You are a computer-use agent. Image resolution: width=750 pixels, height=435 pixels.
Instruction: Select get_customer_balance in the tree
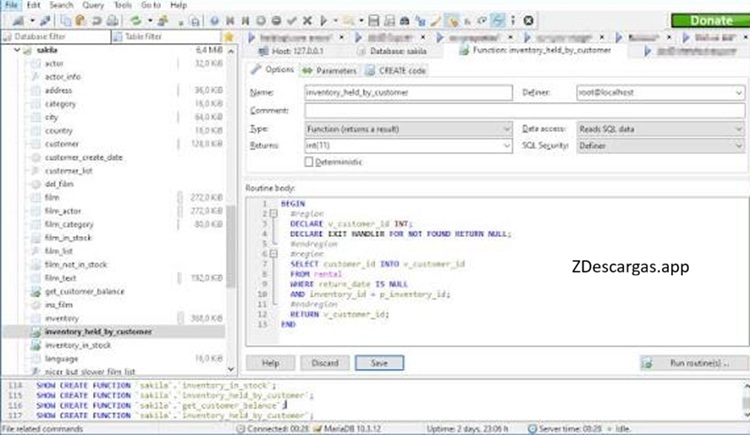point(84,291)
